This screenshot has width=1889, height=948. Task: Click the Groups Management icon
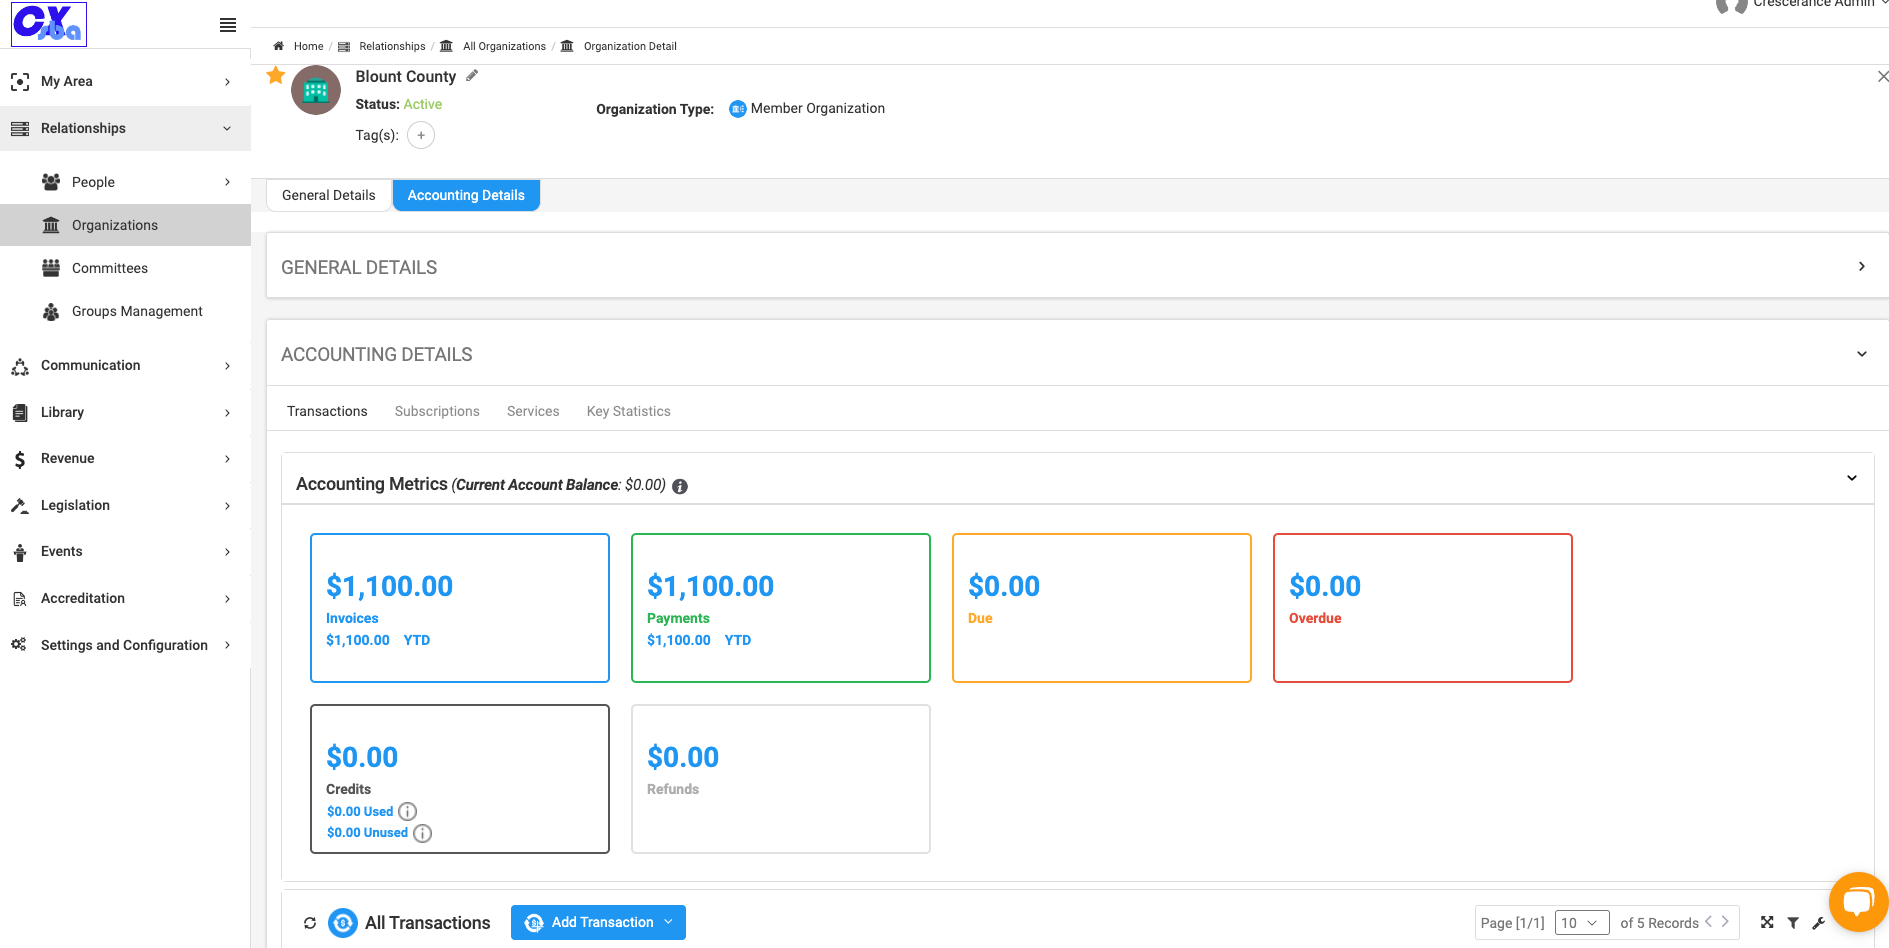coord(51,312)
